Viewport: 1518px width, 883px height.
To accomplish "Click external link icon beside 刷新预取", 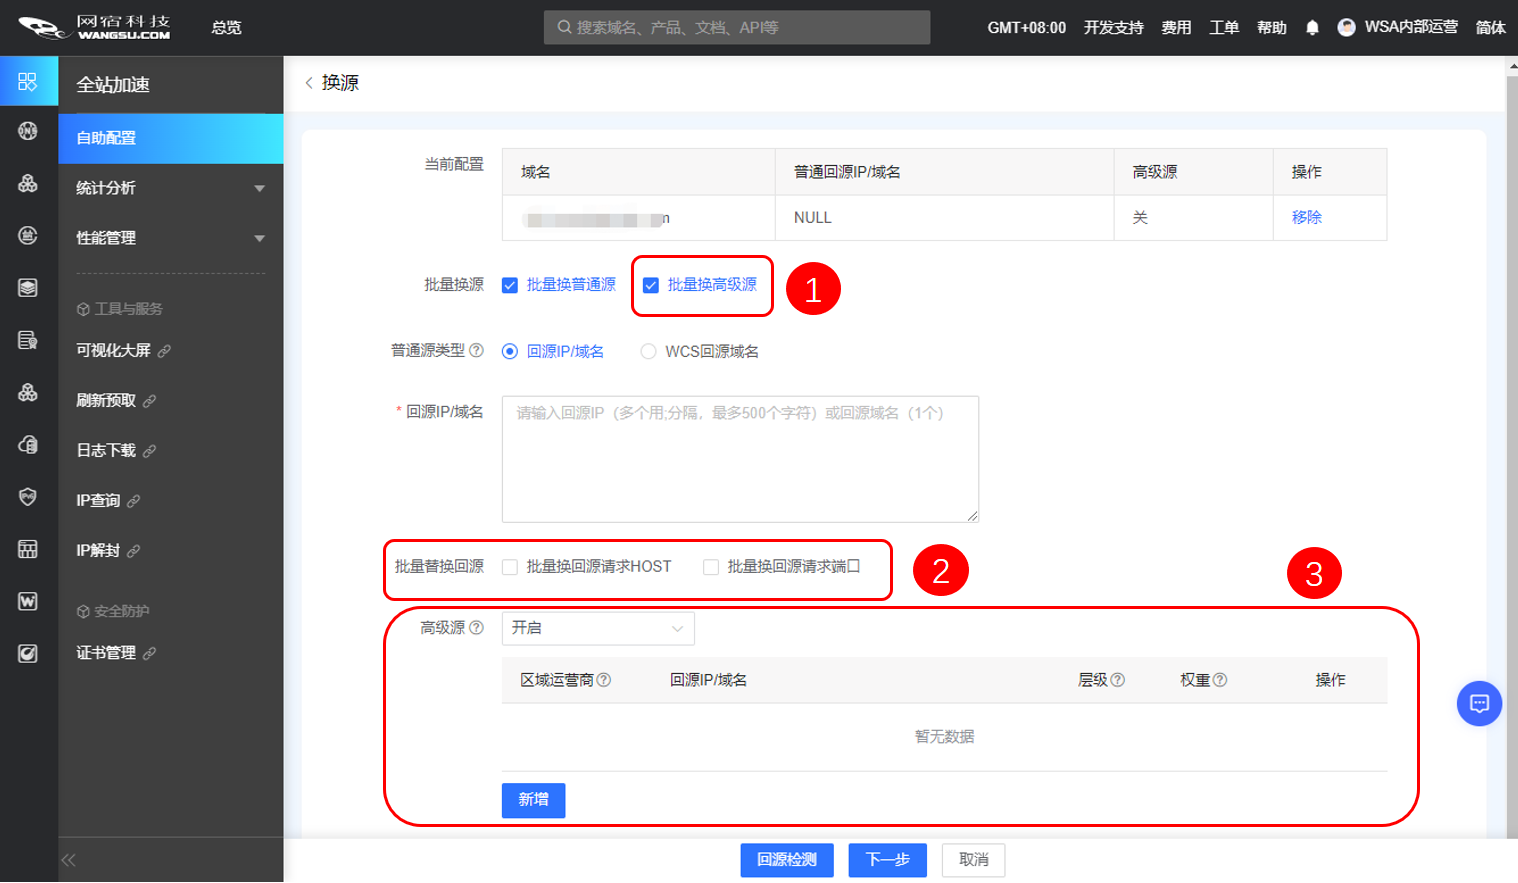I will click(x=149, y=401).
